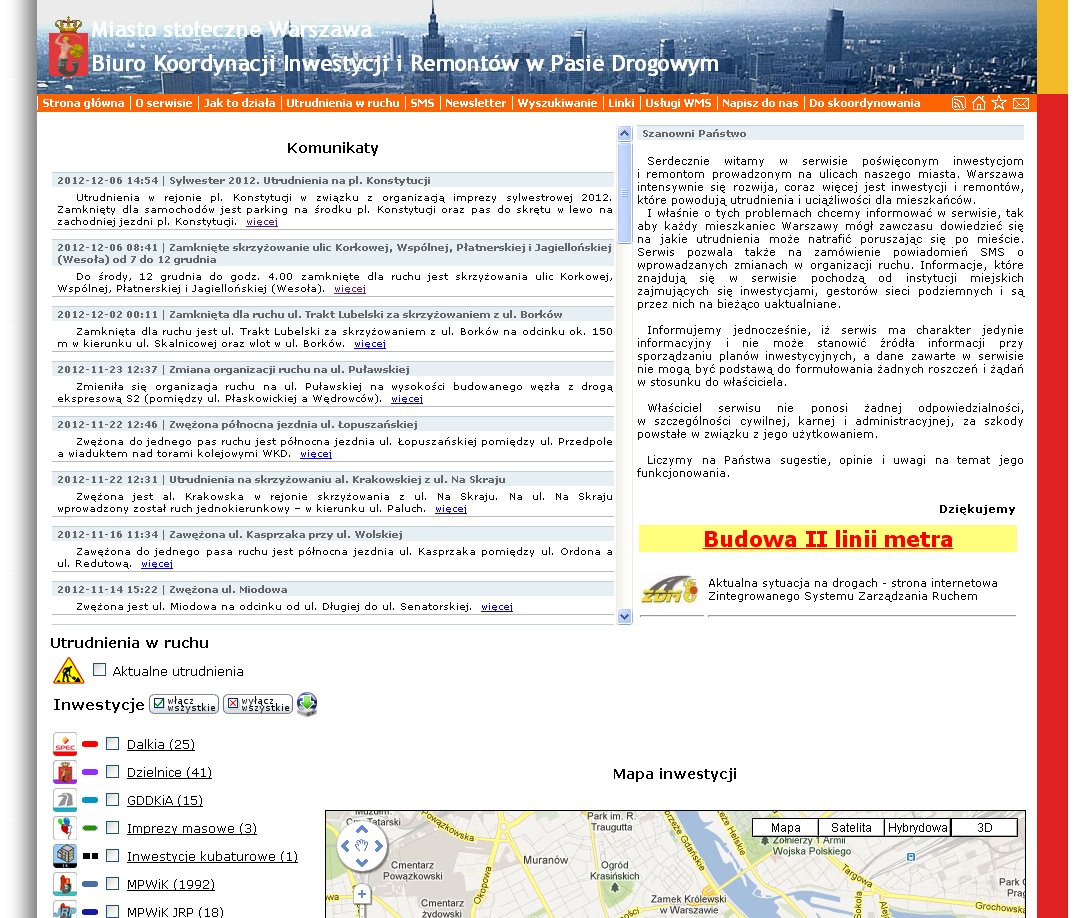
Task: Open Jak to działa menu item
Action: tap(239, 103)
